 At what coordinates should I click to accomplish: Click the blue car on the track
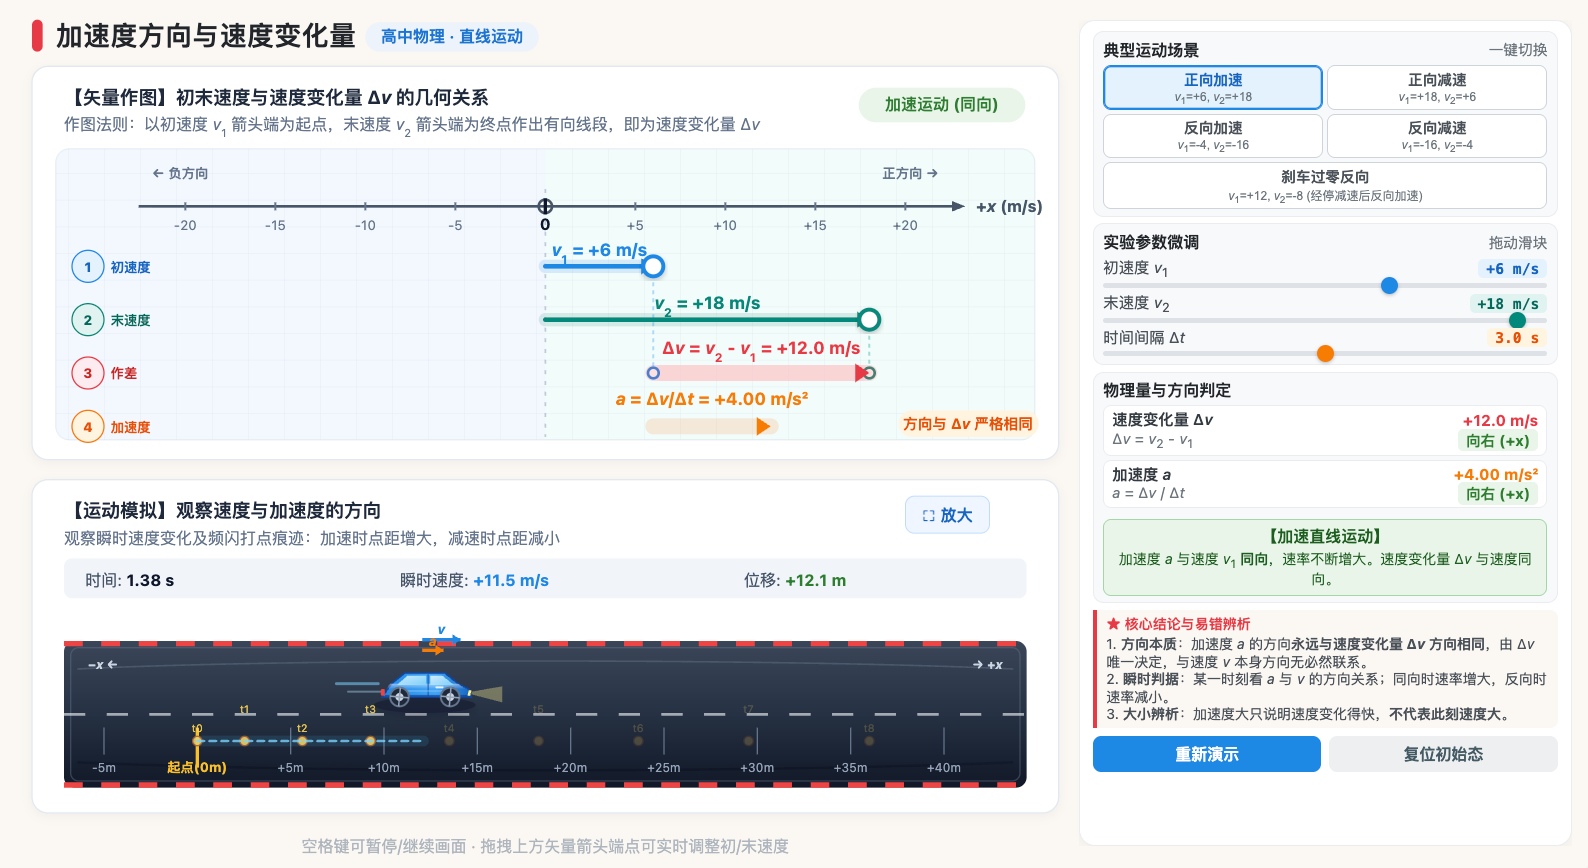click(x=426, y=689)
